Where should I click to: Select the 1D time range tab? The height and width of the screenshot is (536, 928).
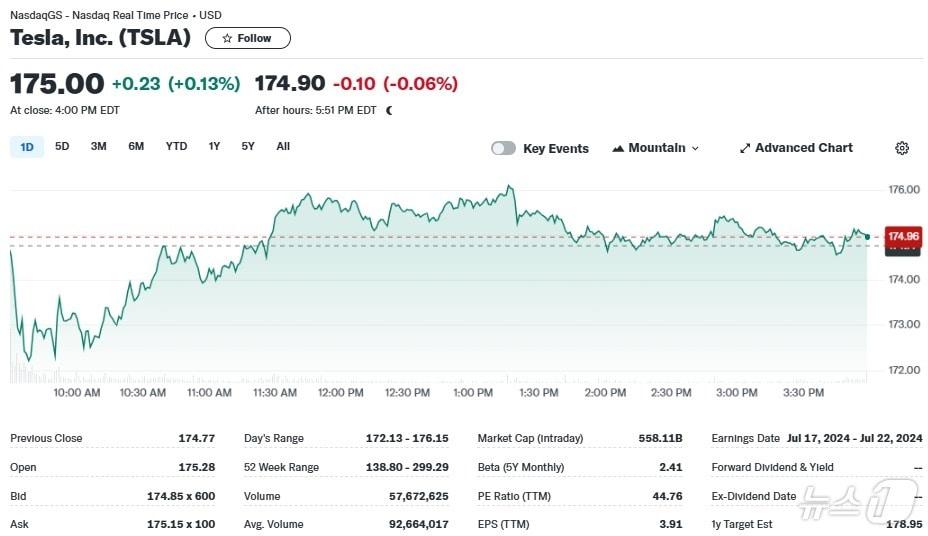[x=27, y=147]
